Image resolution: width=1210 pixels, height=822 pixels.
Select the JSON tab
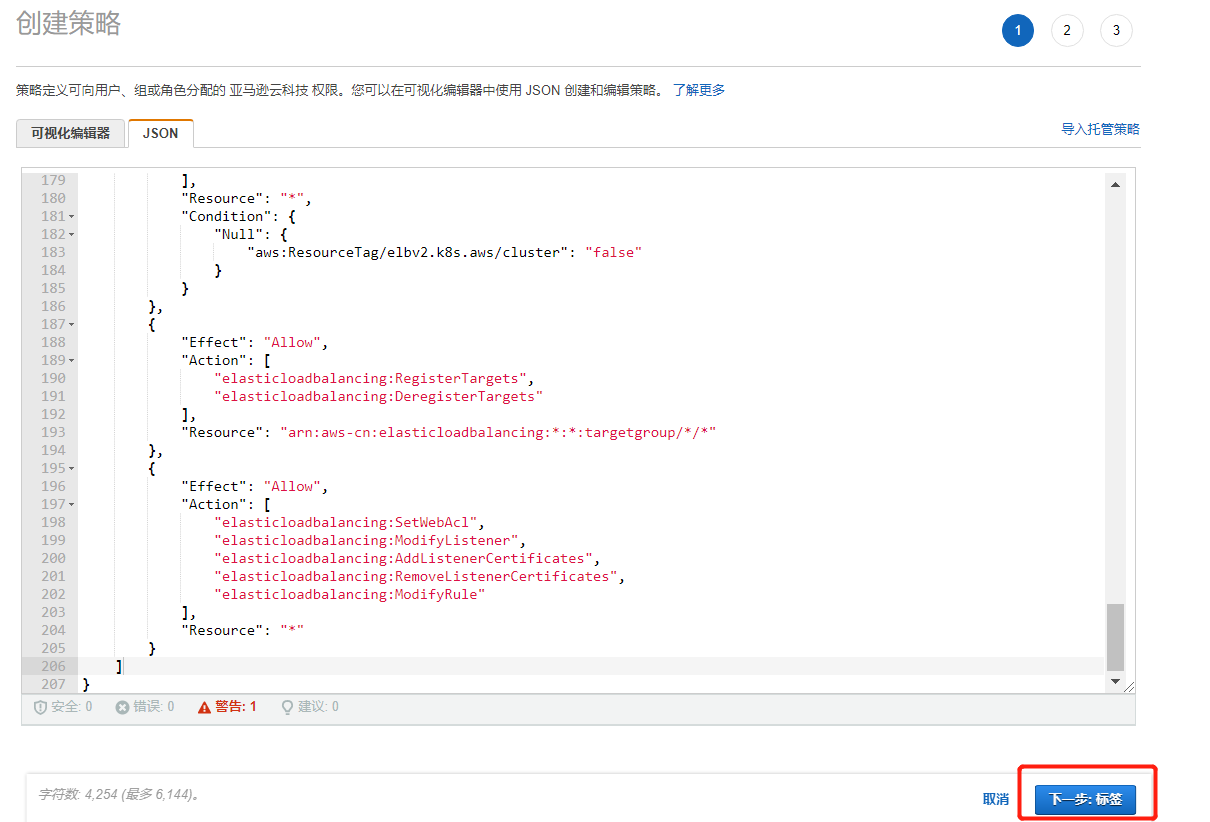point(160,133)
